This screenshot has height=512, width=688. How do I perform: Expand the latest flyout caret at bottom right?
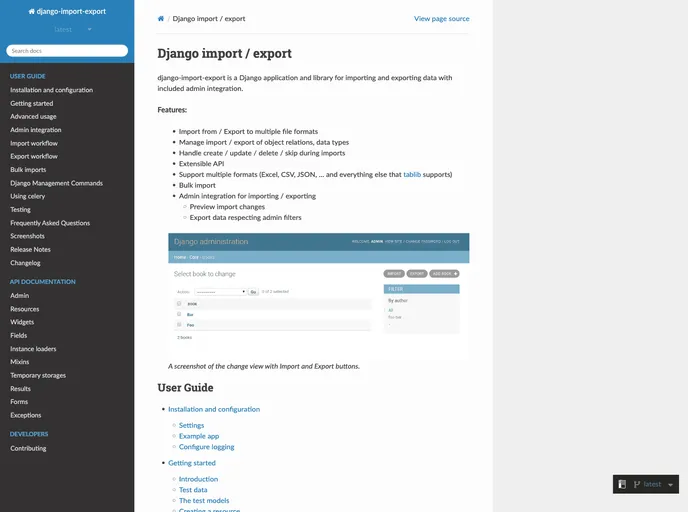(670, 485)
